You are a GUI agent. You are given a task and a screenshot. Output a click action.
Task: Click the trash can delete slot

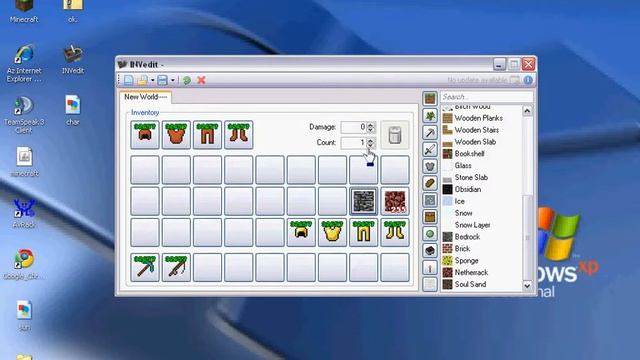395,134
